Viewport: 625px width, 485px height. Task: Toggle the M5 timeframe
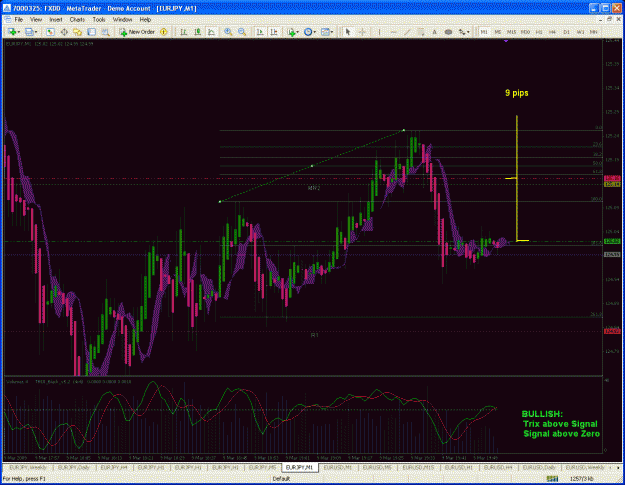click(x=497, y=32)
